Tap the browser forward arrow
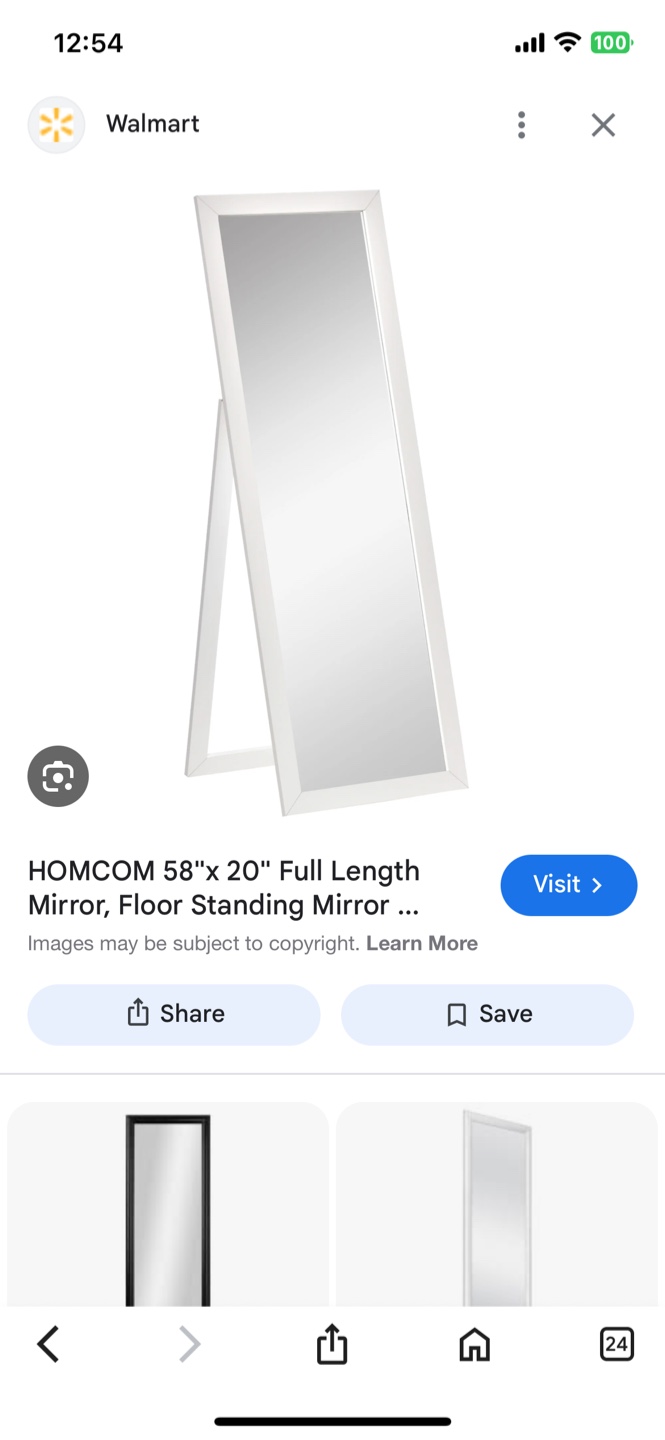665x1440 pixels. pyautogui.click(x=189, y=1344)
